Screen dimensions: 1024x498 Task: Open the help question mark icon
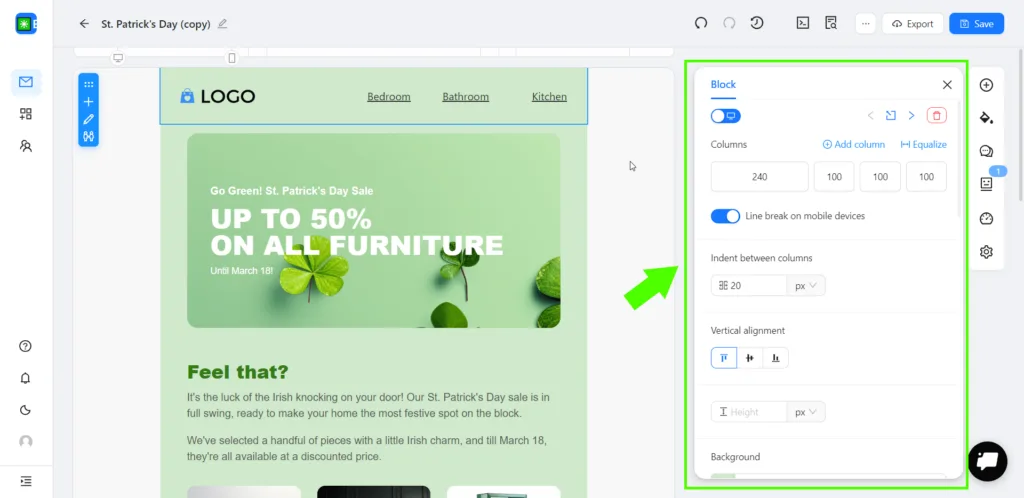[x=25, y=346]
